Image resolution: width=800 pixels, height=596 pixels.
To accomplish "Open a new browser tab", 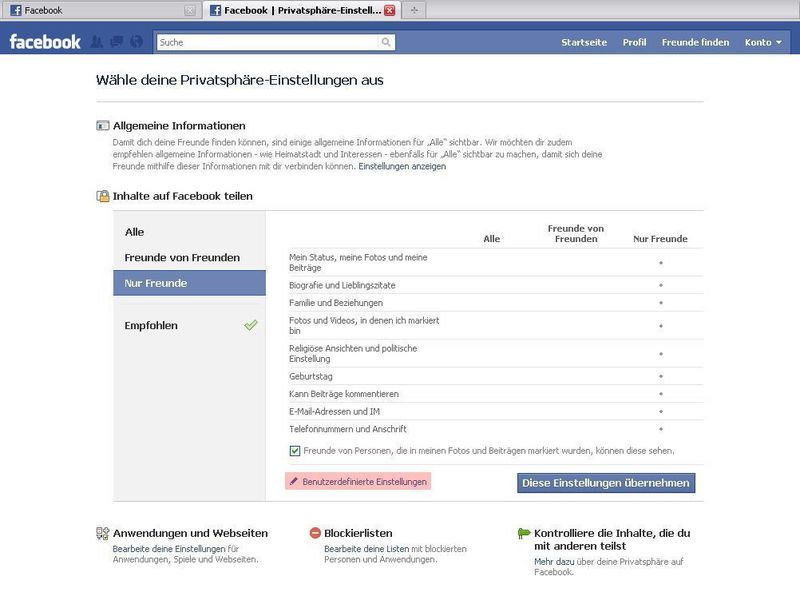I will tap(414, 10).
